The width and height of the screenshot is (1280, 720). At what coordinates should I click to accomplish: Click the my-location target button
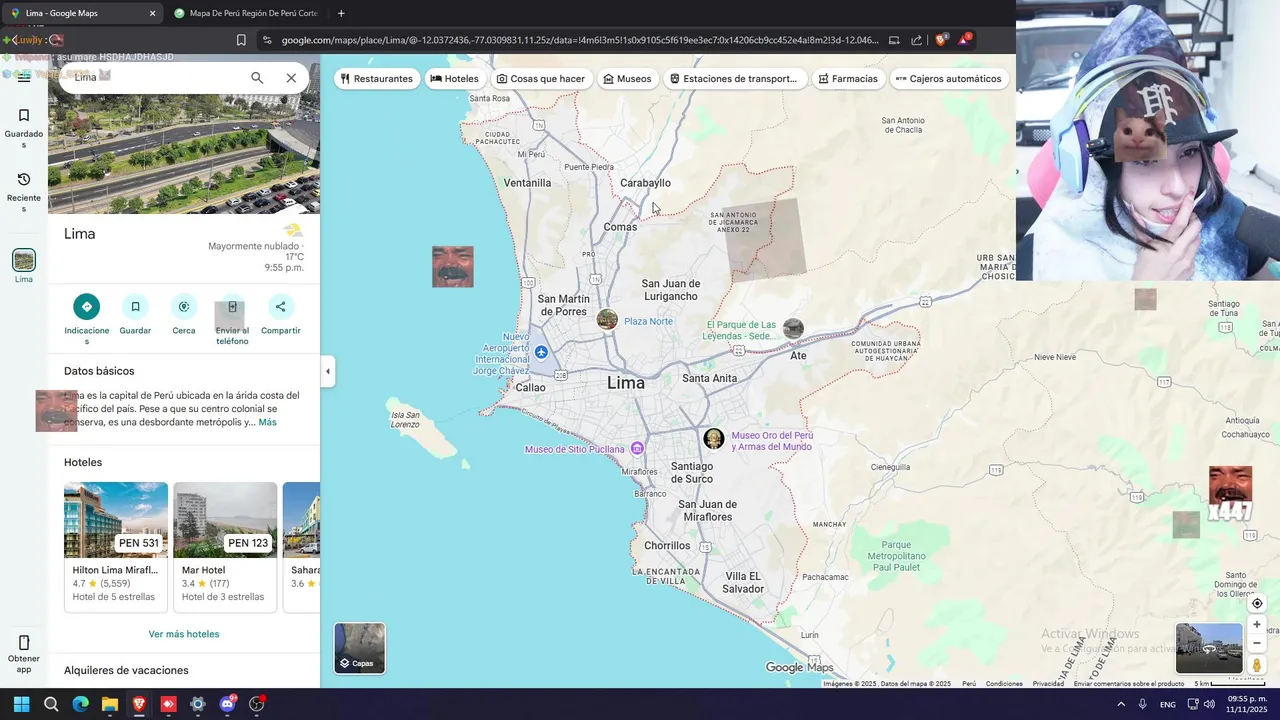1257,603
